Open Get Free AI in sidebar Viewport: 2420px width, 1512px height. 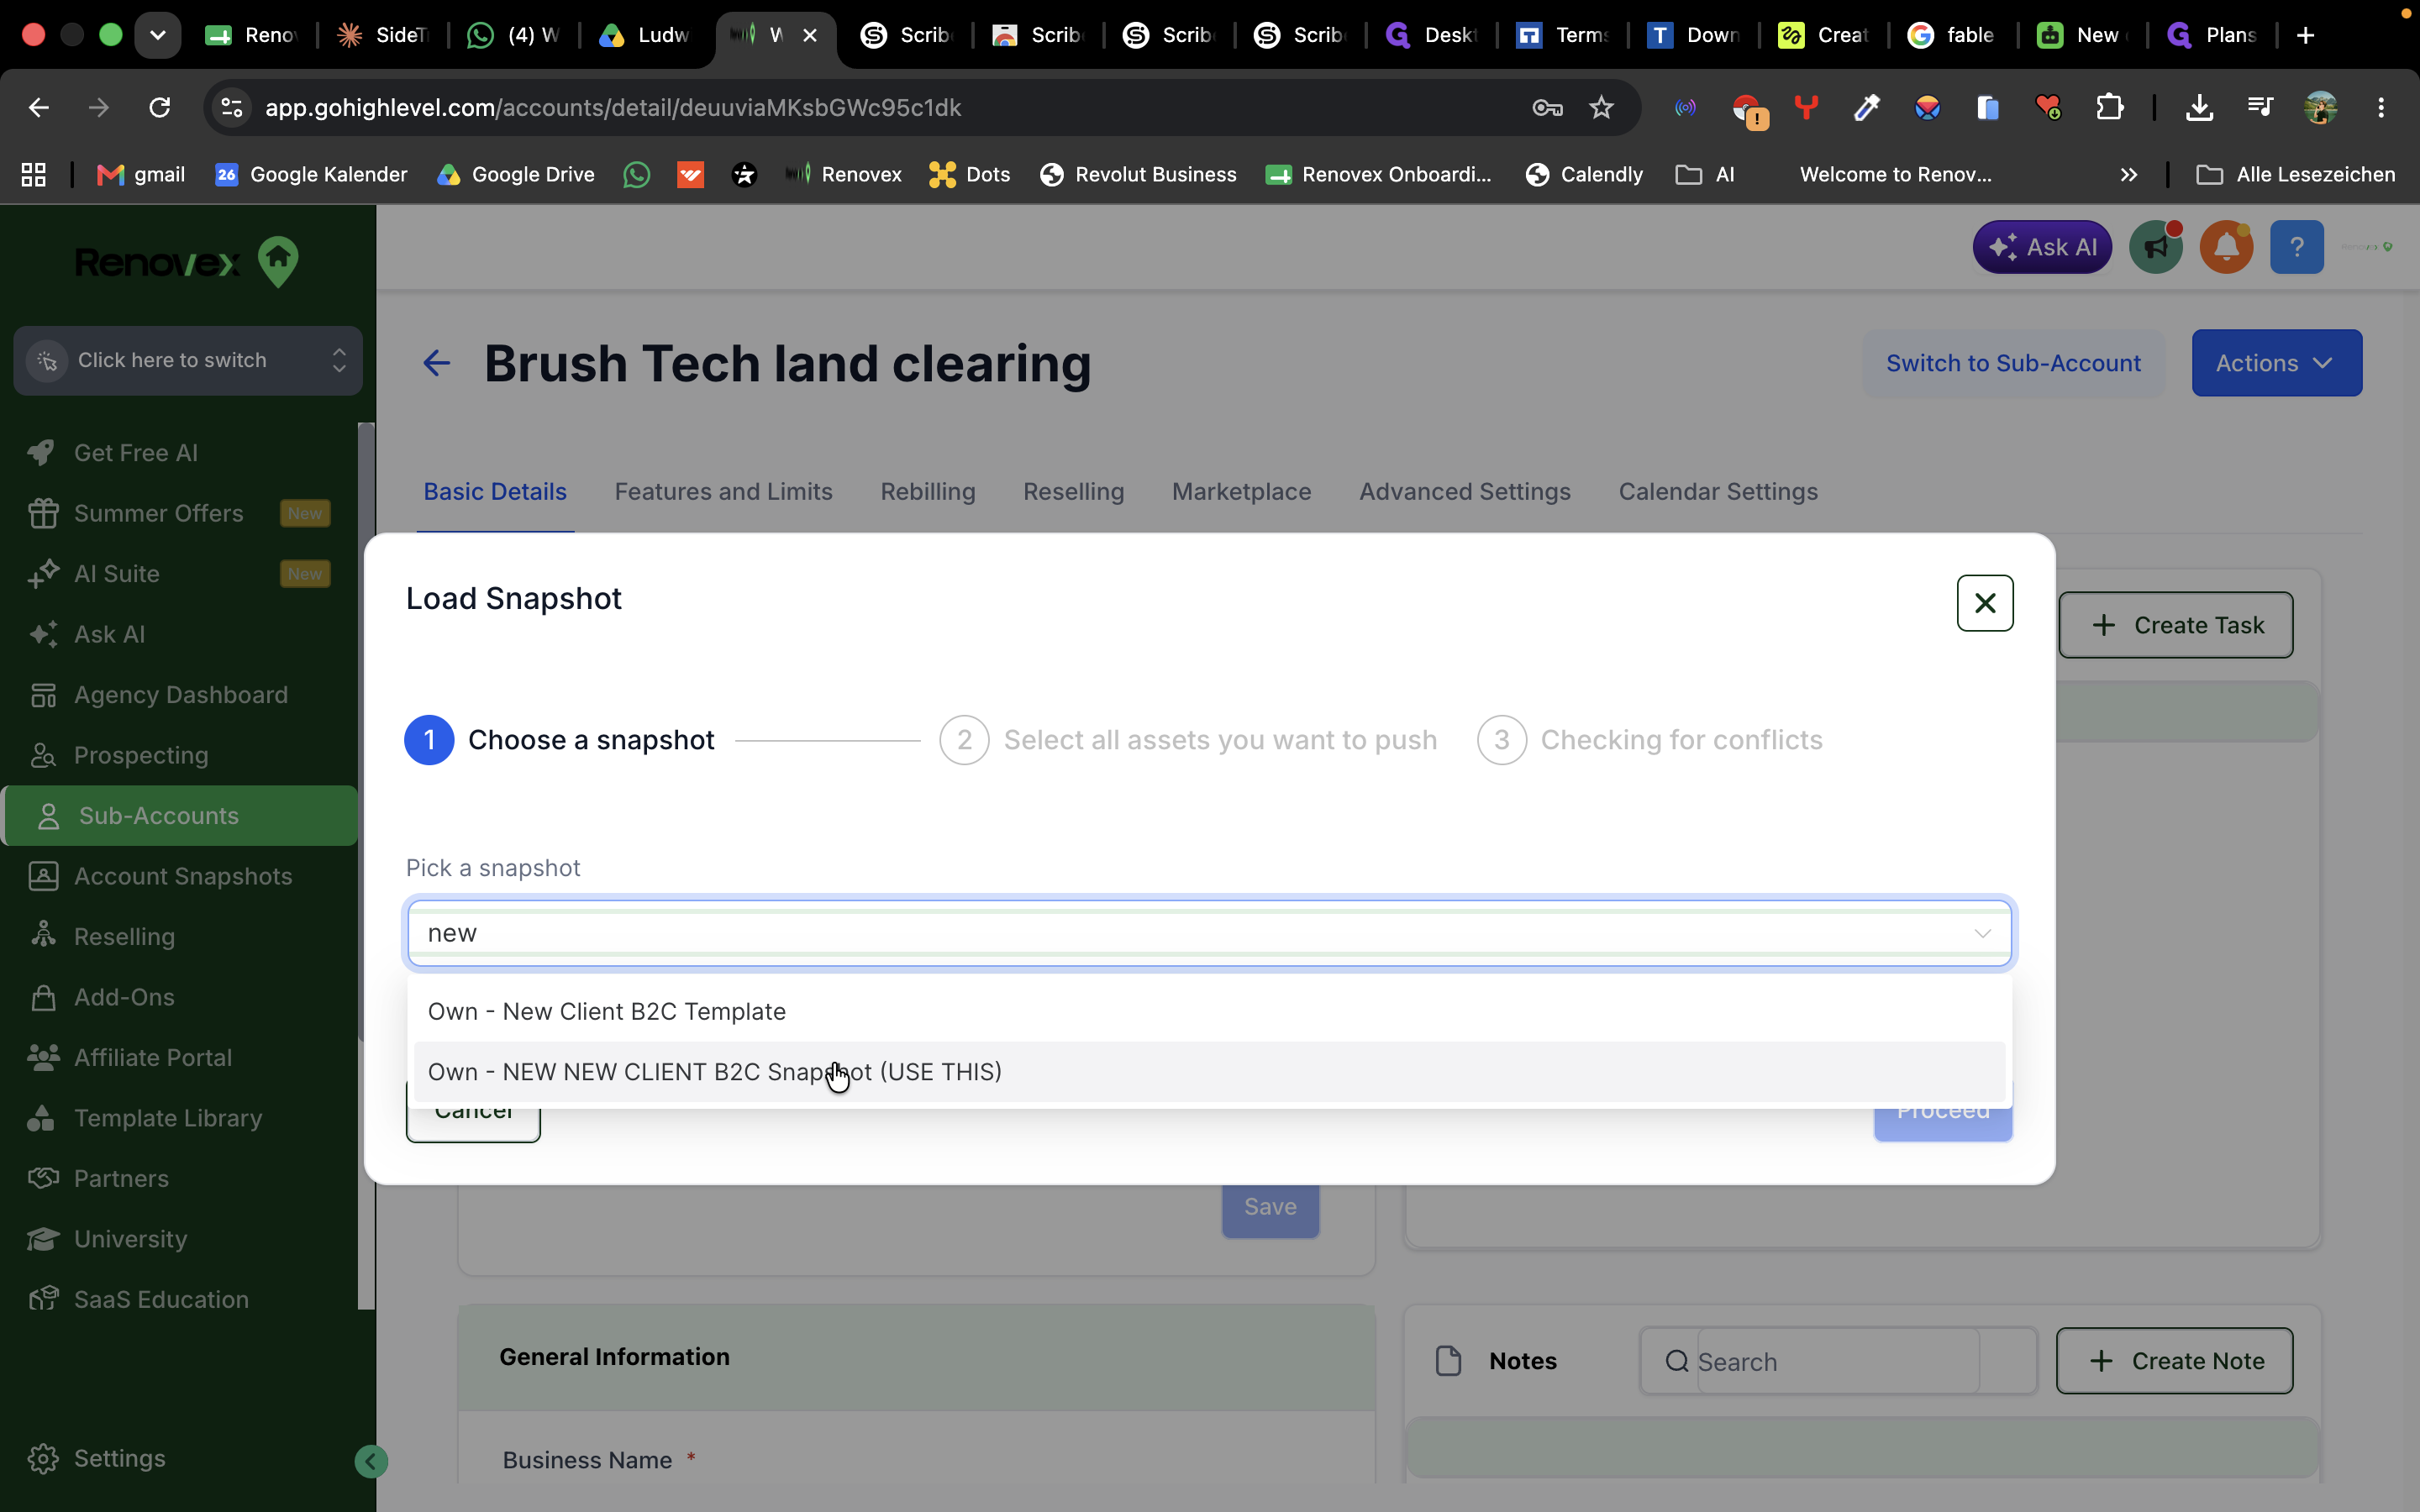coord(135,453)
